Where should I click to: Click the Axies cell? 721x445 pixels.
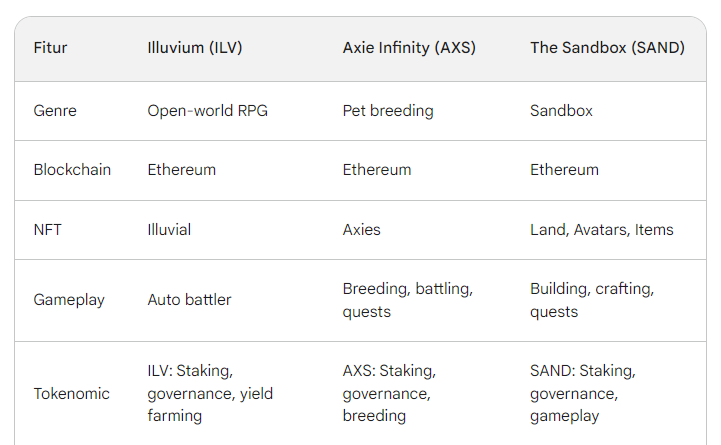(x=361, y=230)
